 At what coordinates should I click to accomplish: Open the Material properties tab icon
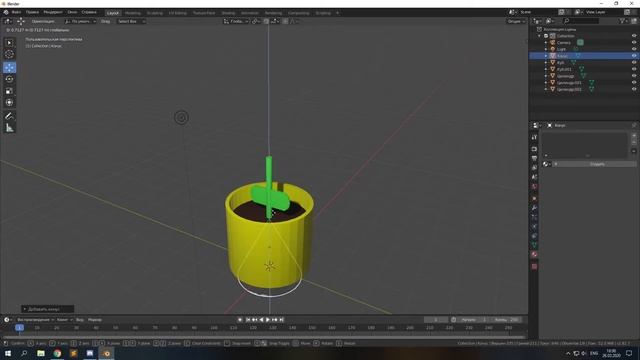534,254
